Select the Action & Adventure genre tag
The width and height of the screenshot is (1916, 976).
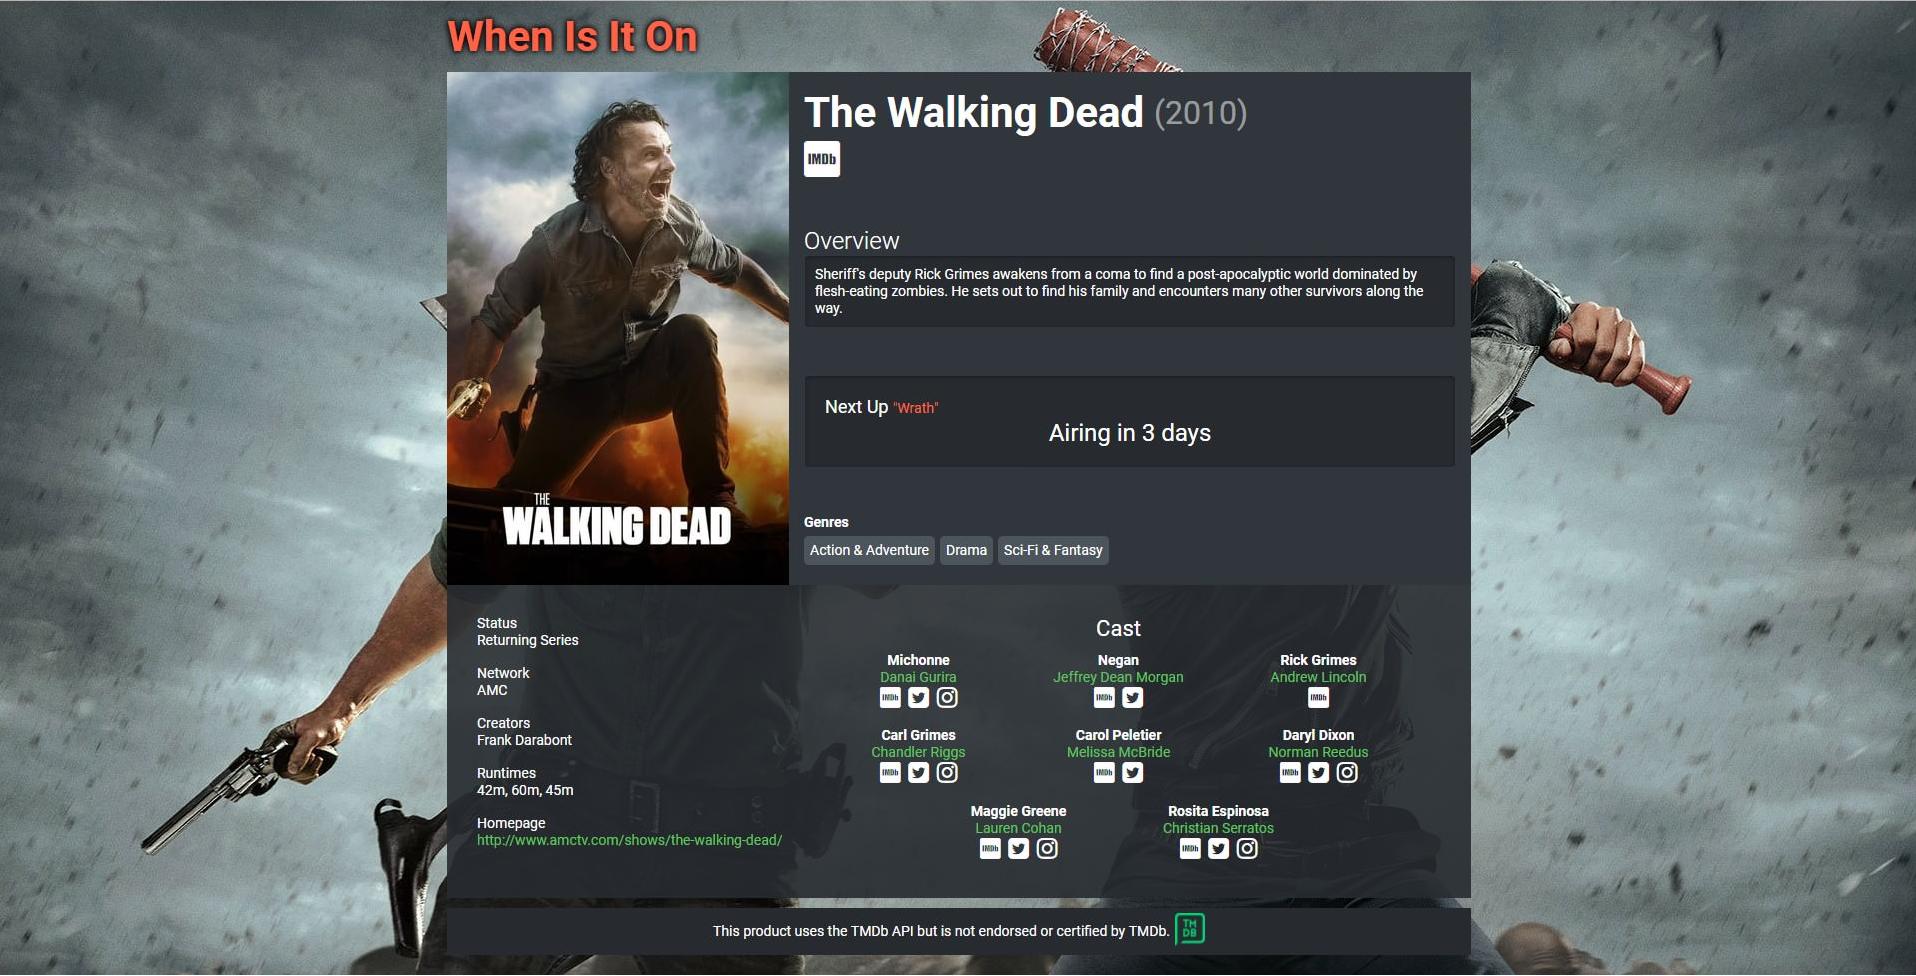pyautogui.click(x=869, y=550)
